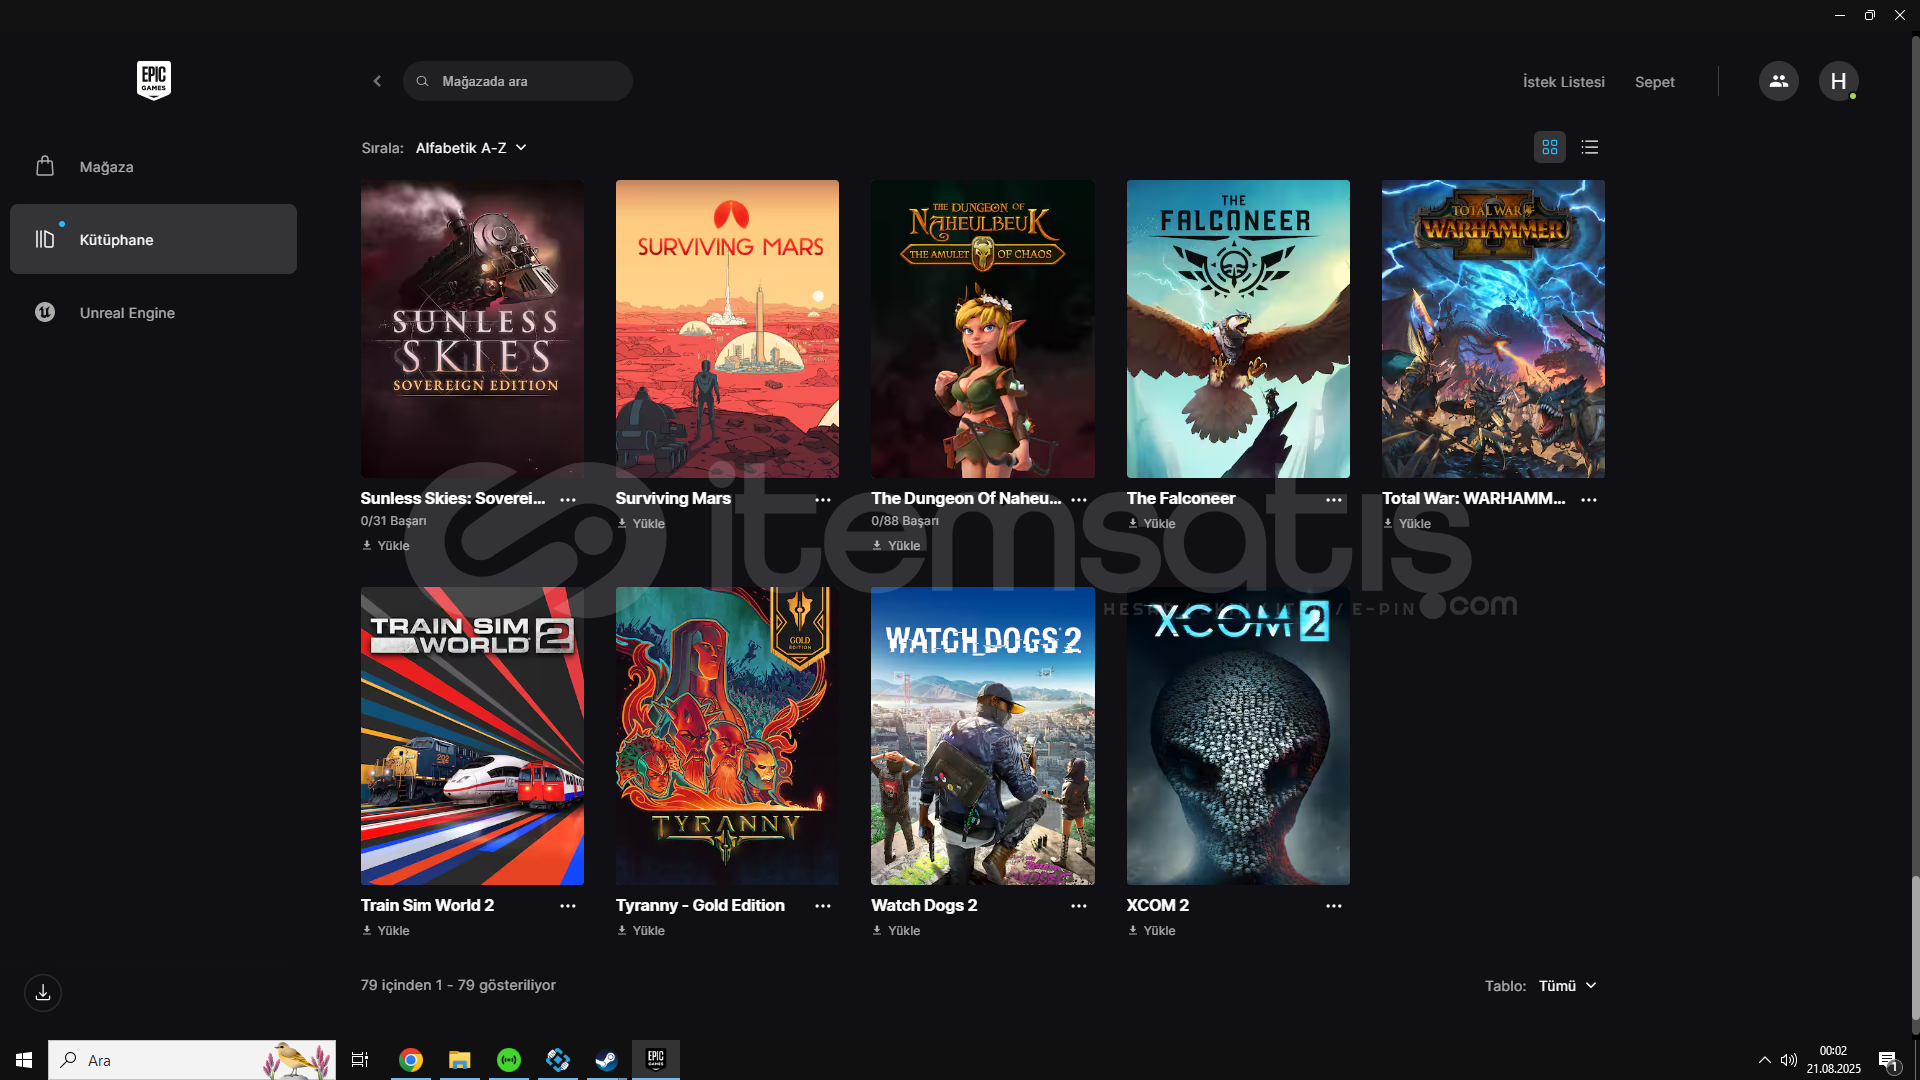Image resolution: width=1920 pixels, height=1080 pixels.
Task: Expand the Alfabetik A-Z sort dropdown
Action: click(x=471, y=148)
